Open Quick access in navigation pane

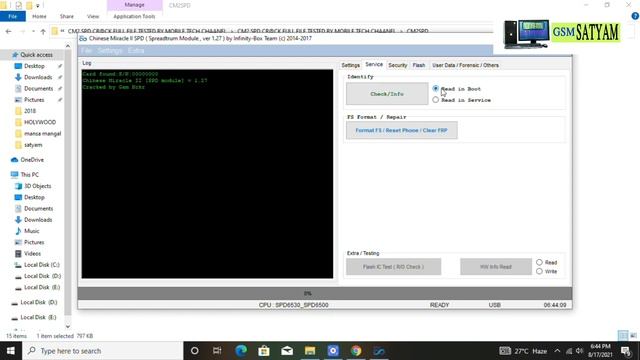36,55
